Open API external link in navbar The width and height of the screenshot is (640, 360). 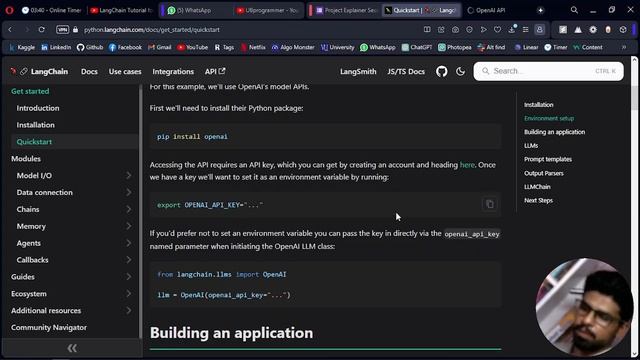(x=215, y=71)
